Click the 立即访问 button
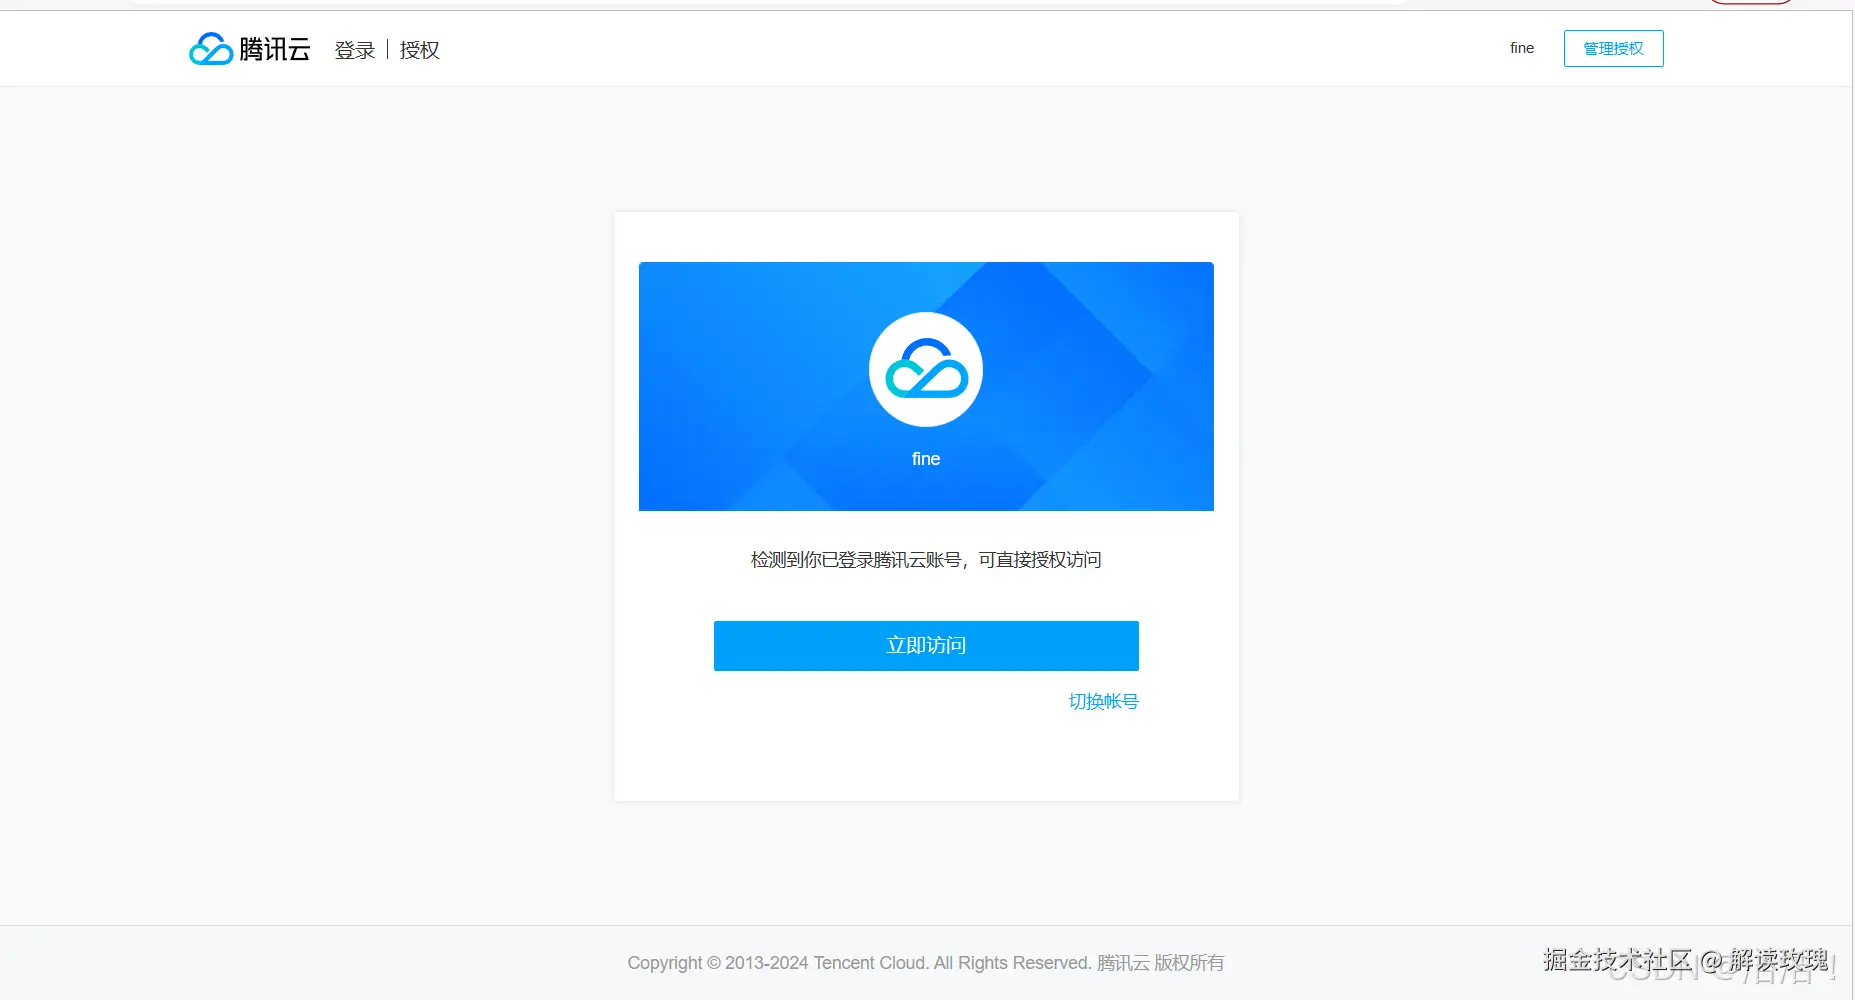This screenshot has height=1000, width=1855. coord(926,646)
